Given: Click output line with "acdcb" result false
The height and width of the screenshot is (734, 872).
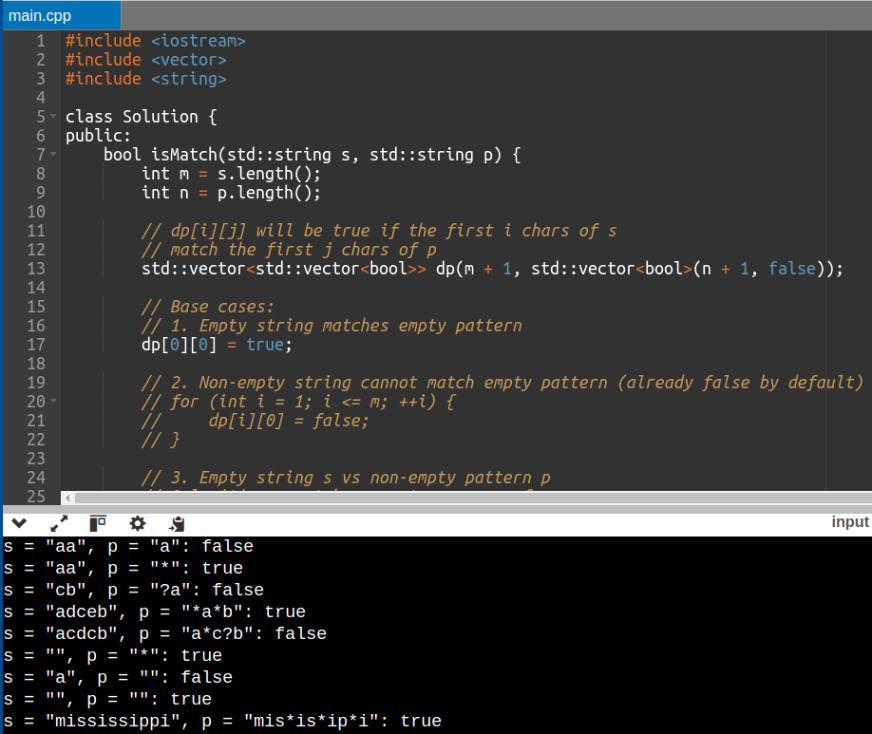Looking at the screenshot, I should [x=165, y=634].
